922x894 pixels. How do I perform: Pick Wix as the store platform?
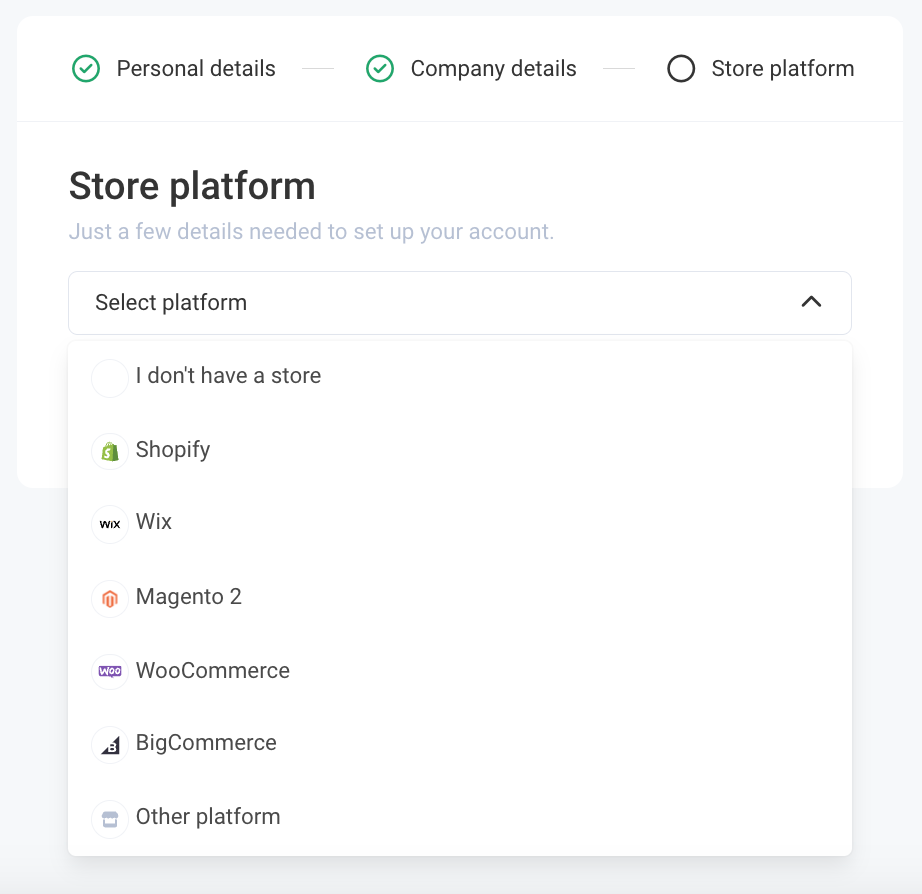point(460,522)
